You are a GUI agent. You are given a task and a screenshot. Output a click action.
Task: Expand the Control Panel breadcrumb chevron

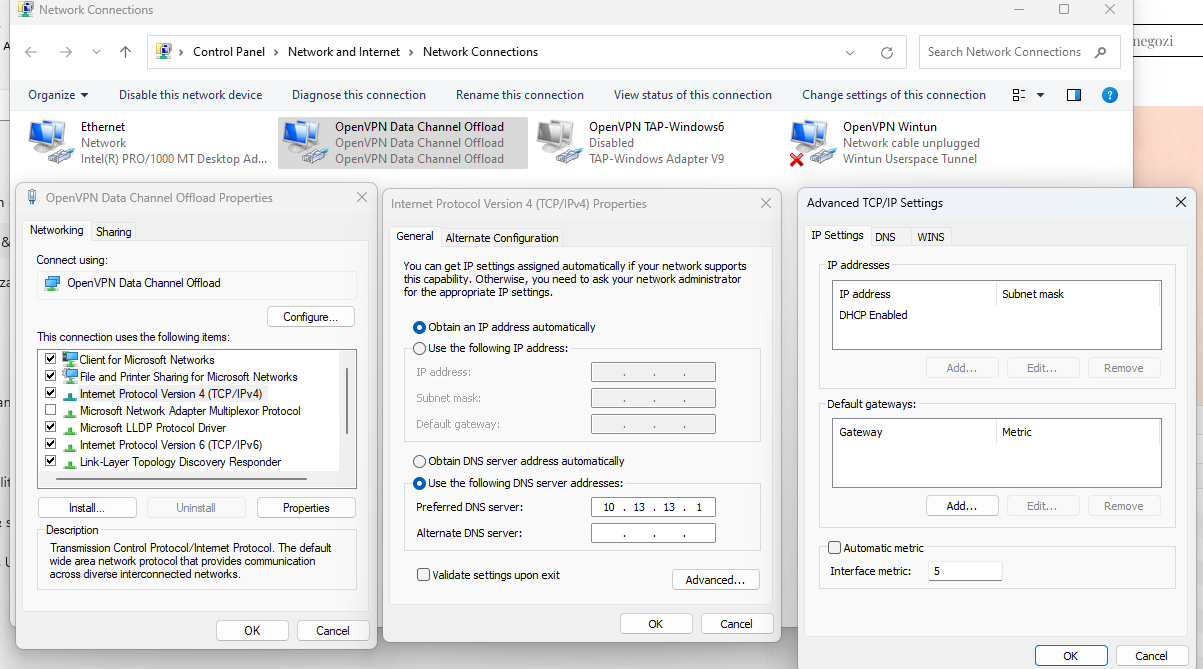277,52
